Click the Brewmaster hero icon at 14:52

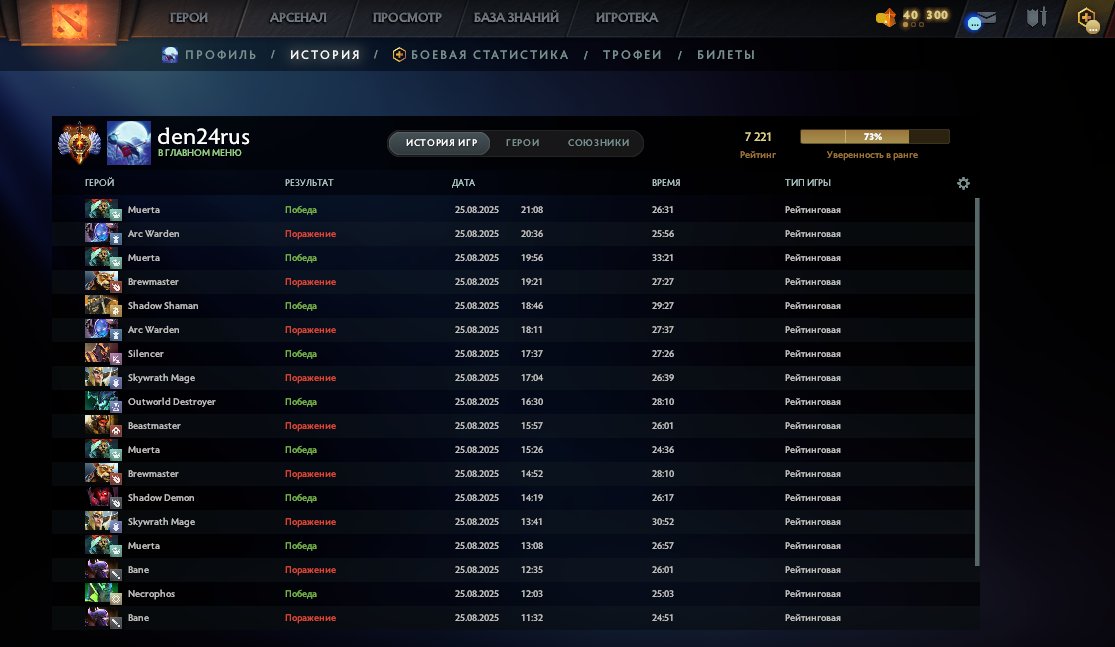tap(102, 474)
